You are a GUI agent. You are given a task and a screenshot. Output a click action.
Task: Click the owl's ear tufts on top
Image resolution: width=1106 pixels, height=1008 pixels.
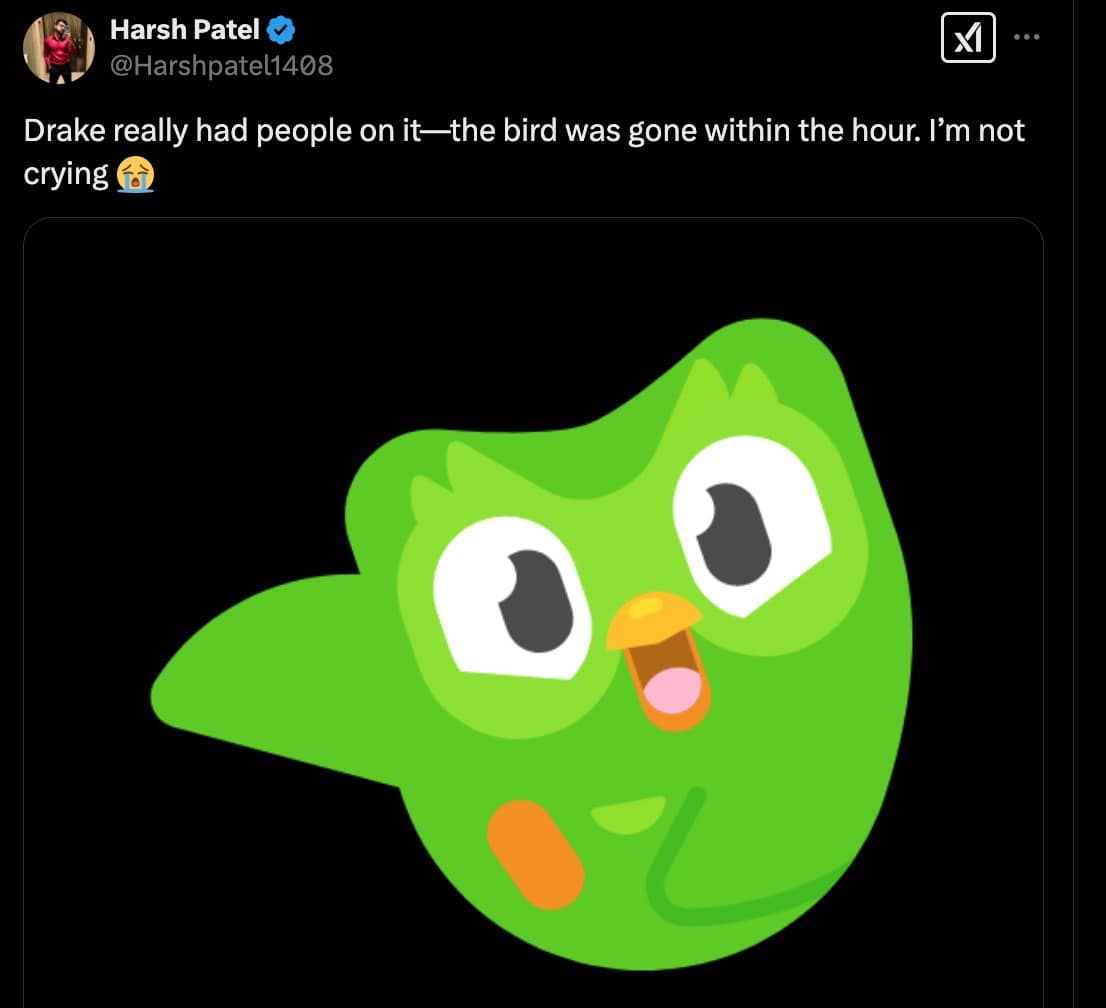pyautogui.click(x=734, y=381)
